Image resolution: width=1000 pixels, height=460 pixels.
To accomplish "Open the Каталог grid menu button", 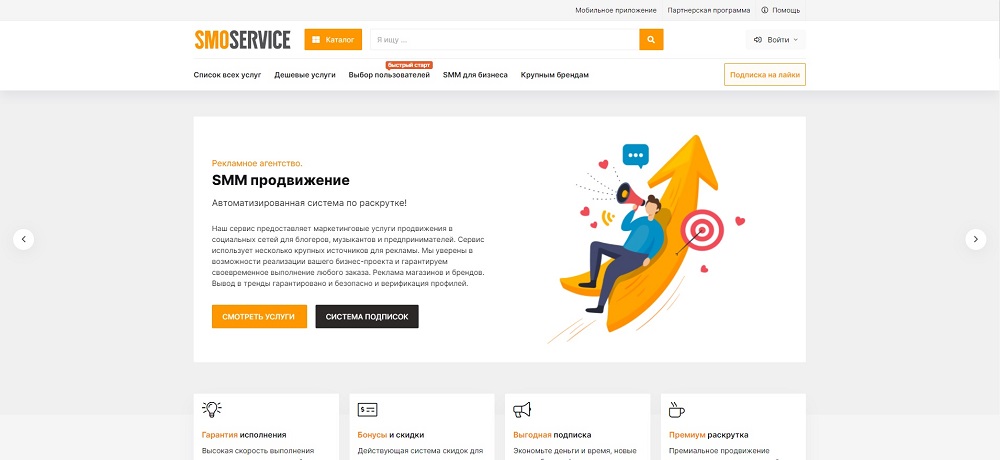I will pyautogui.click(x=333, y=40).
